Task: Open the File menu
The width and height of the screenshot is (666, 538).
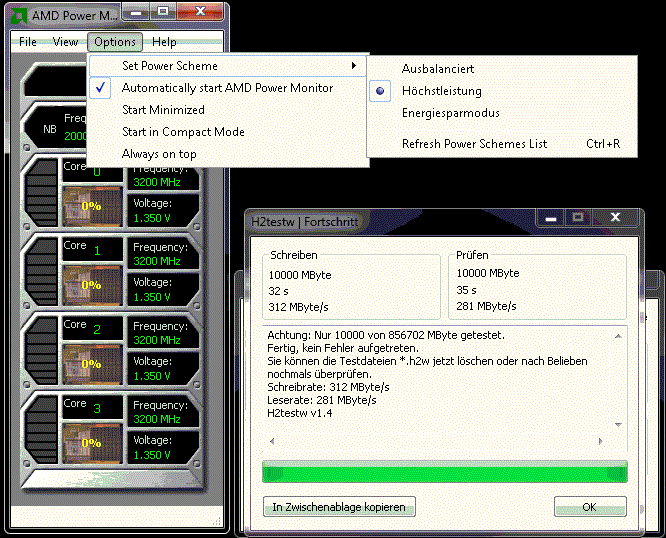Action: (28, 42)
